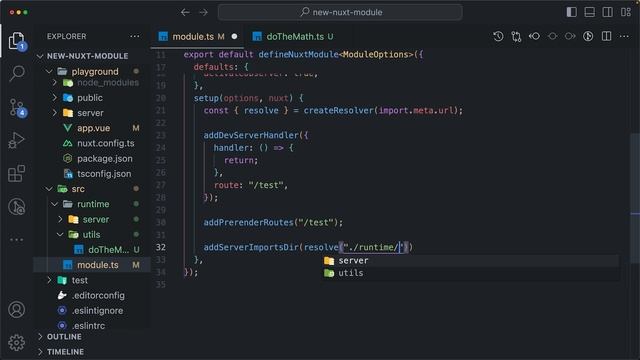Go to next revision icon in editor toolbar
This screenshot has height=360, width=640.
pos(570,36)
